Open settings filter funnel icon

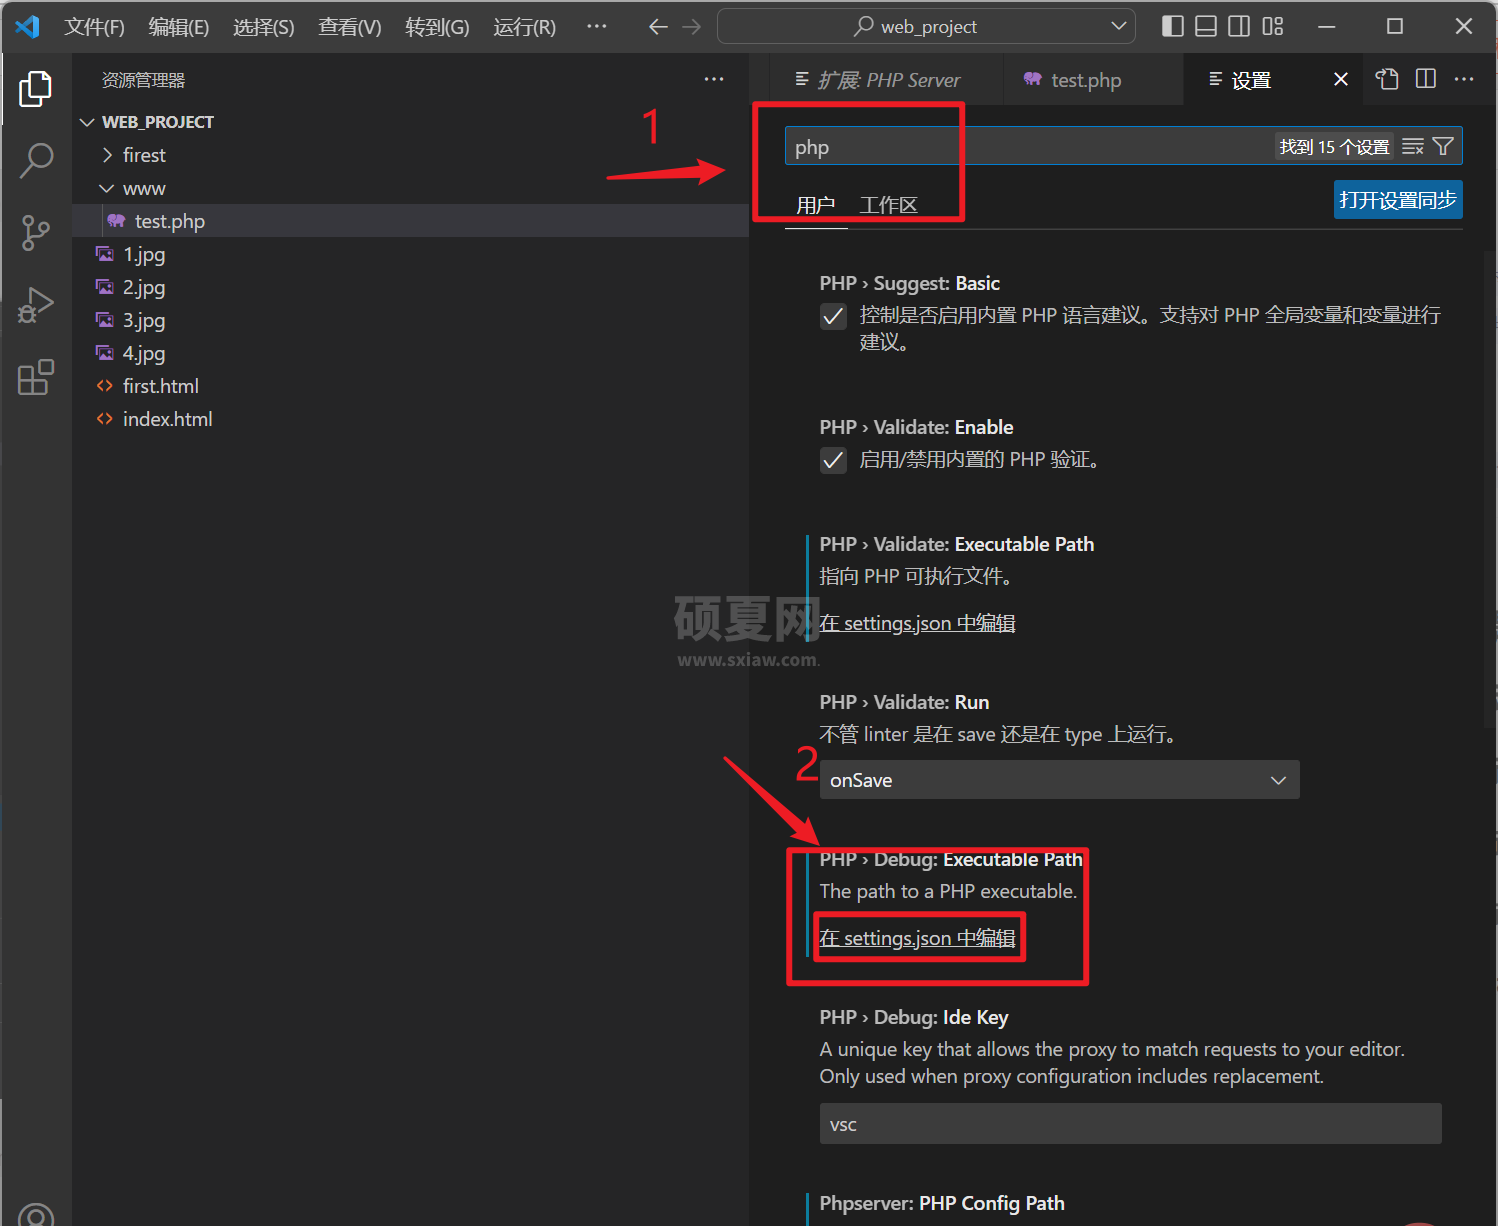coord(1443,147)
